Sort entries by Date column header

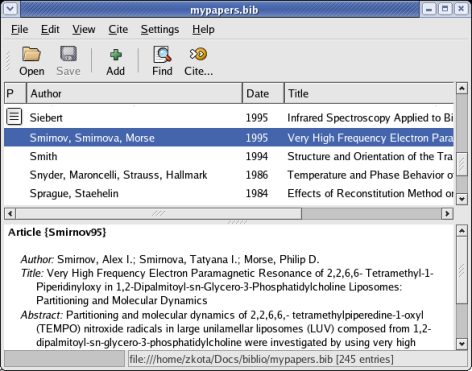[263, 93]
